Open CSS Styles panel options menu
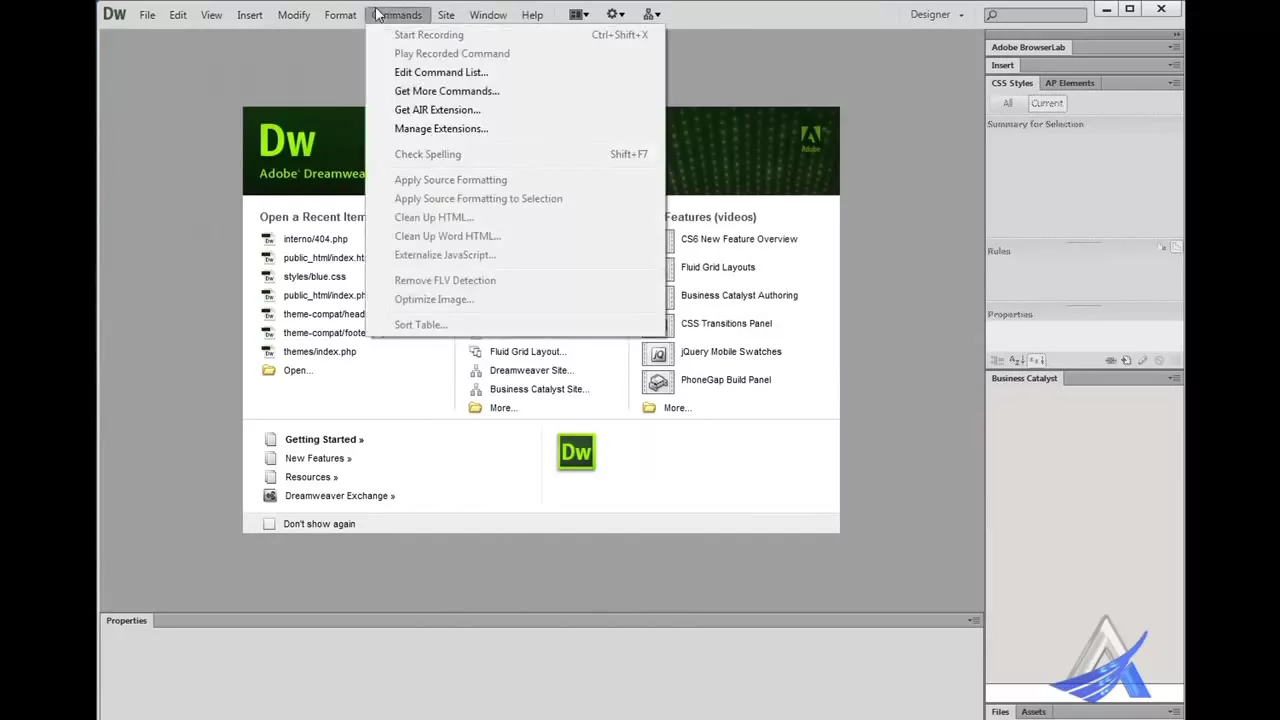Screen dimensions: 1280x720 (x=1175, y=83)
